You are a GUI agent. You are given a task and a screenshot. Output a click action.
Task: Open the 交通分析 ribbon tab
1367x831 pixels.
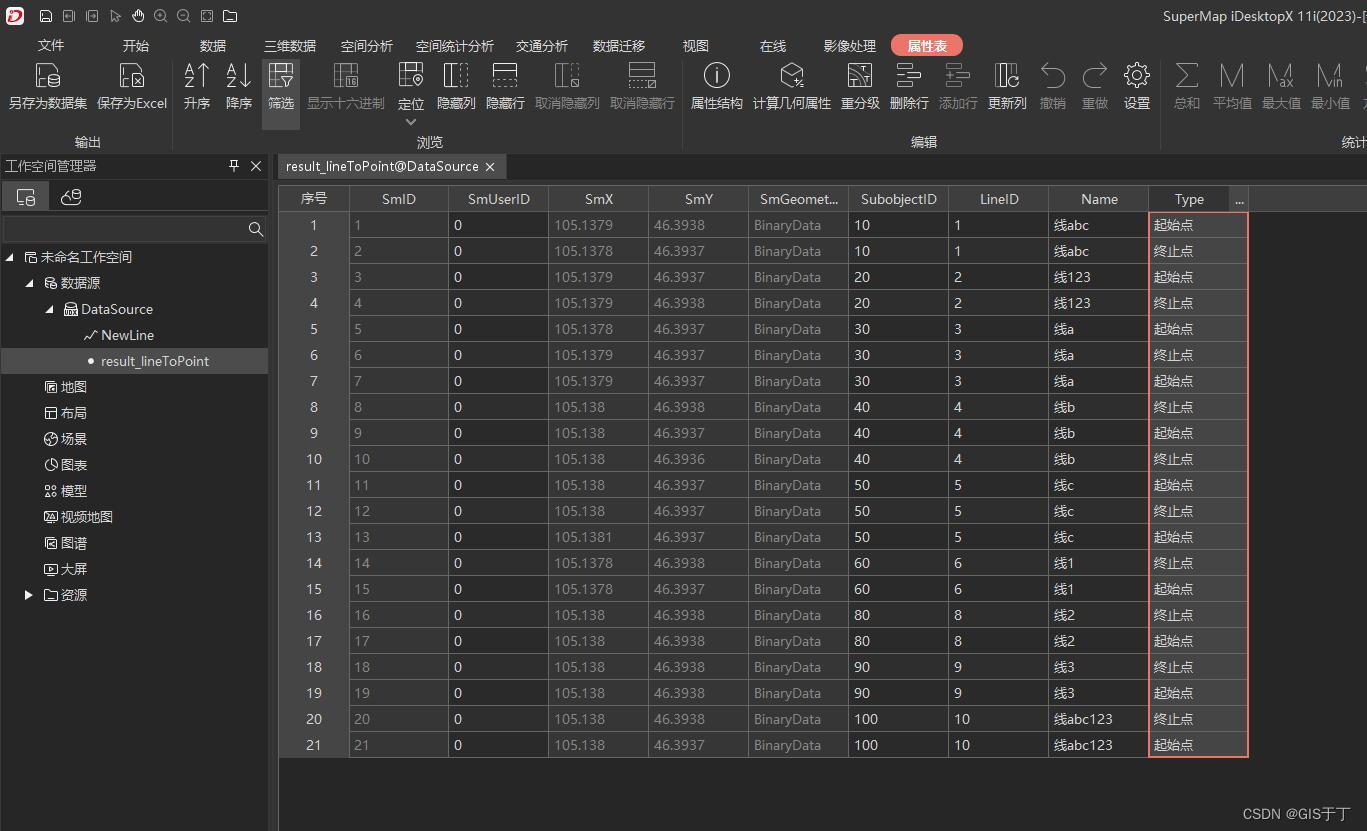click(542, 46)
